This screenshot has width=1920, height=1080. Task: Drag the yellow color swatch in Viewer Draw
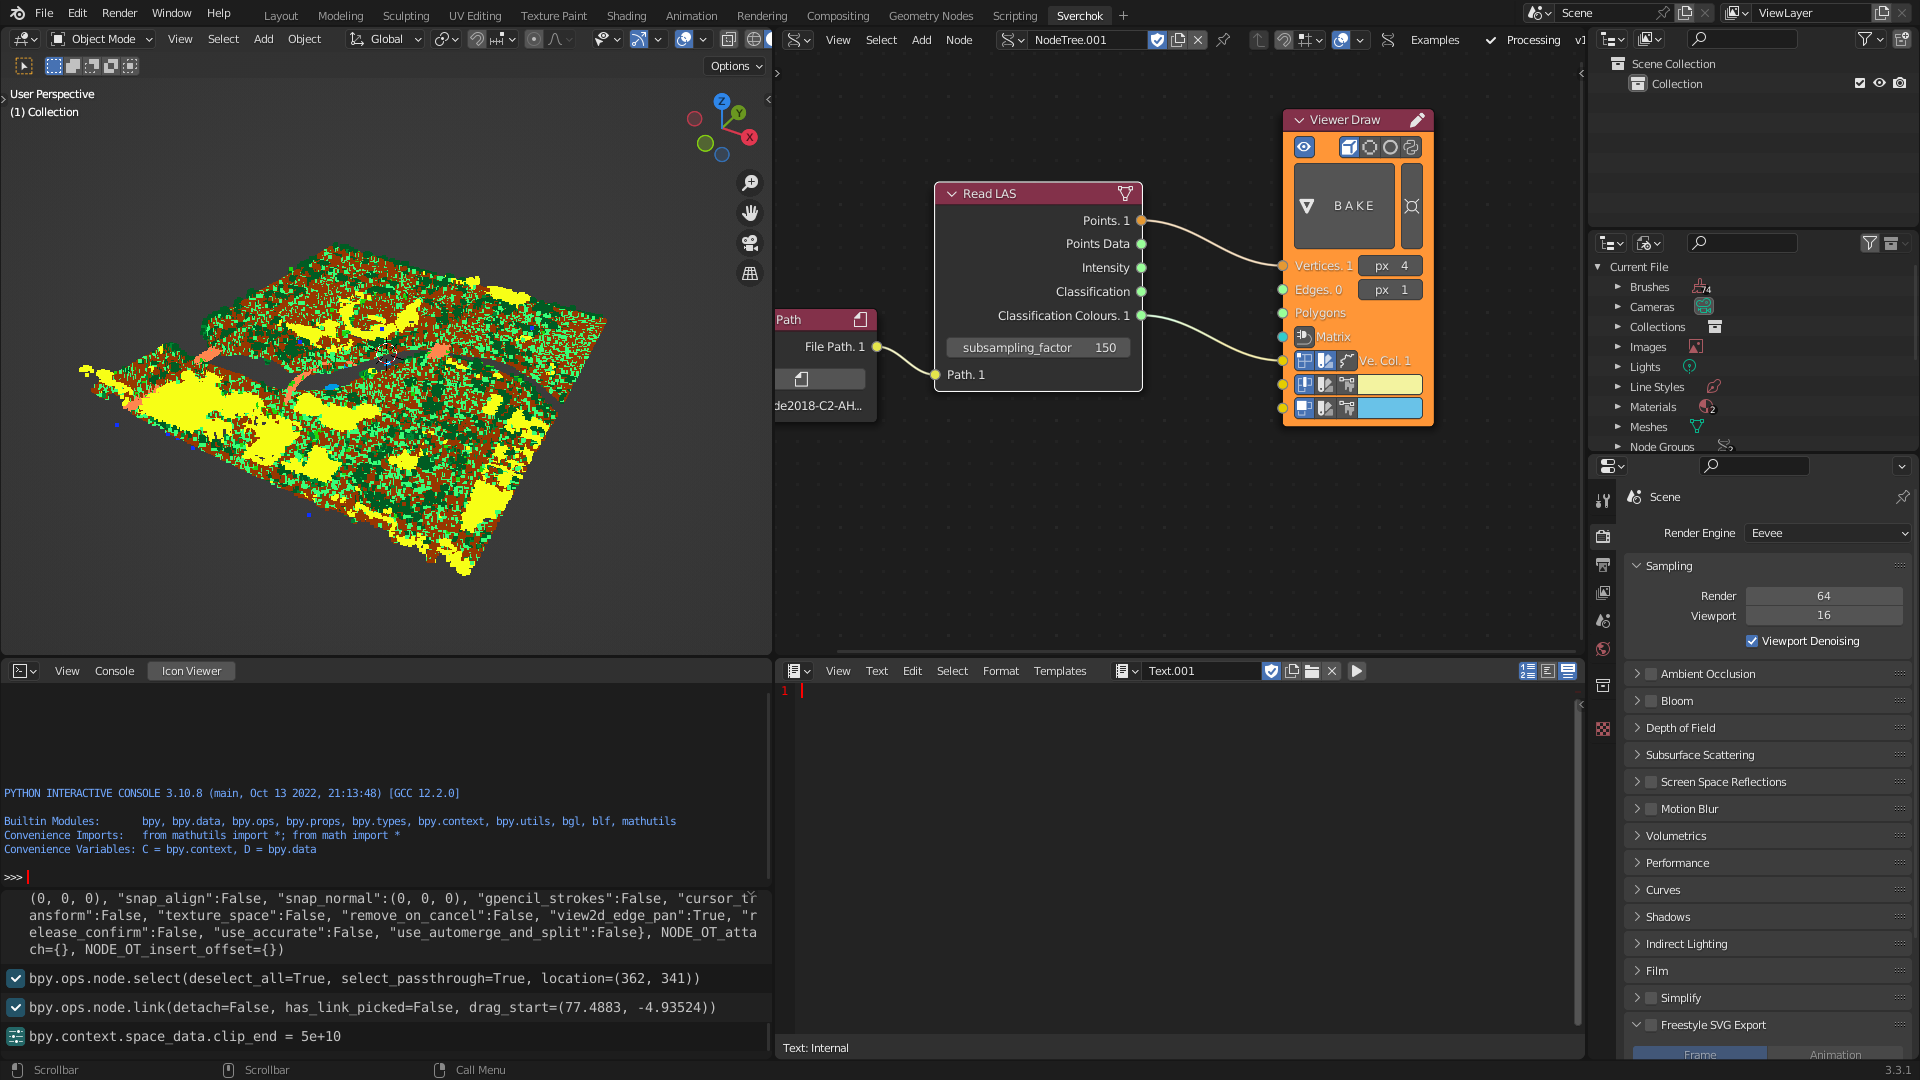pos(1386,384)
